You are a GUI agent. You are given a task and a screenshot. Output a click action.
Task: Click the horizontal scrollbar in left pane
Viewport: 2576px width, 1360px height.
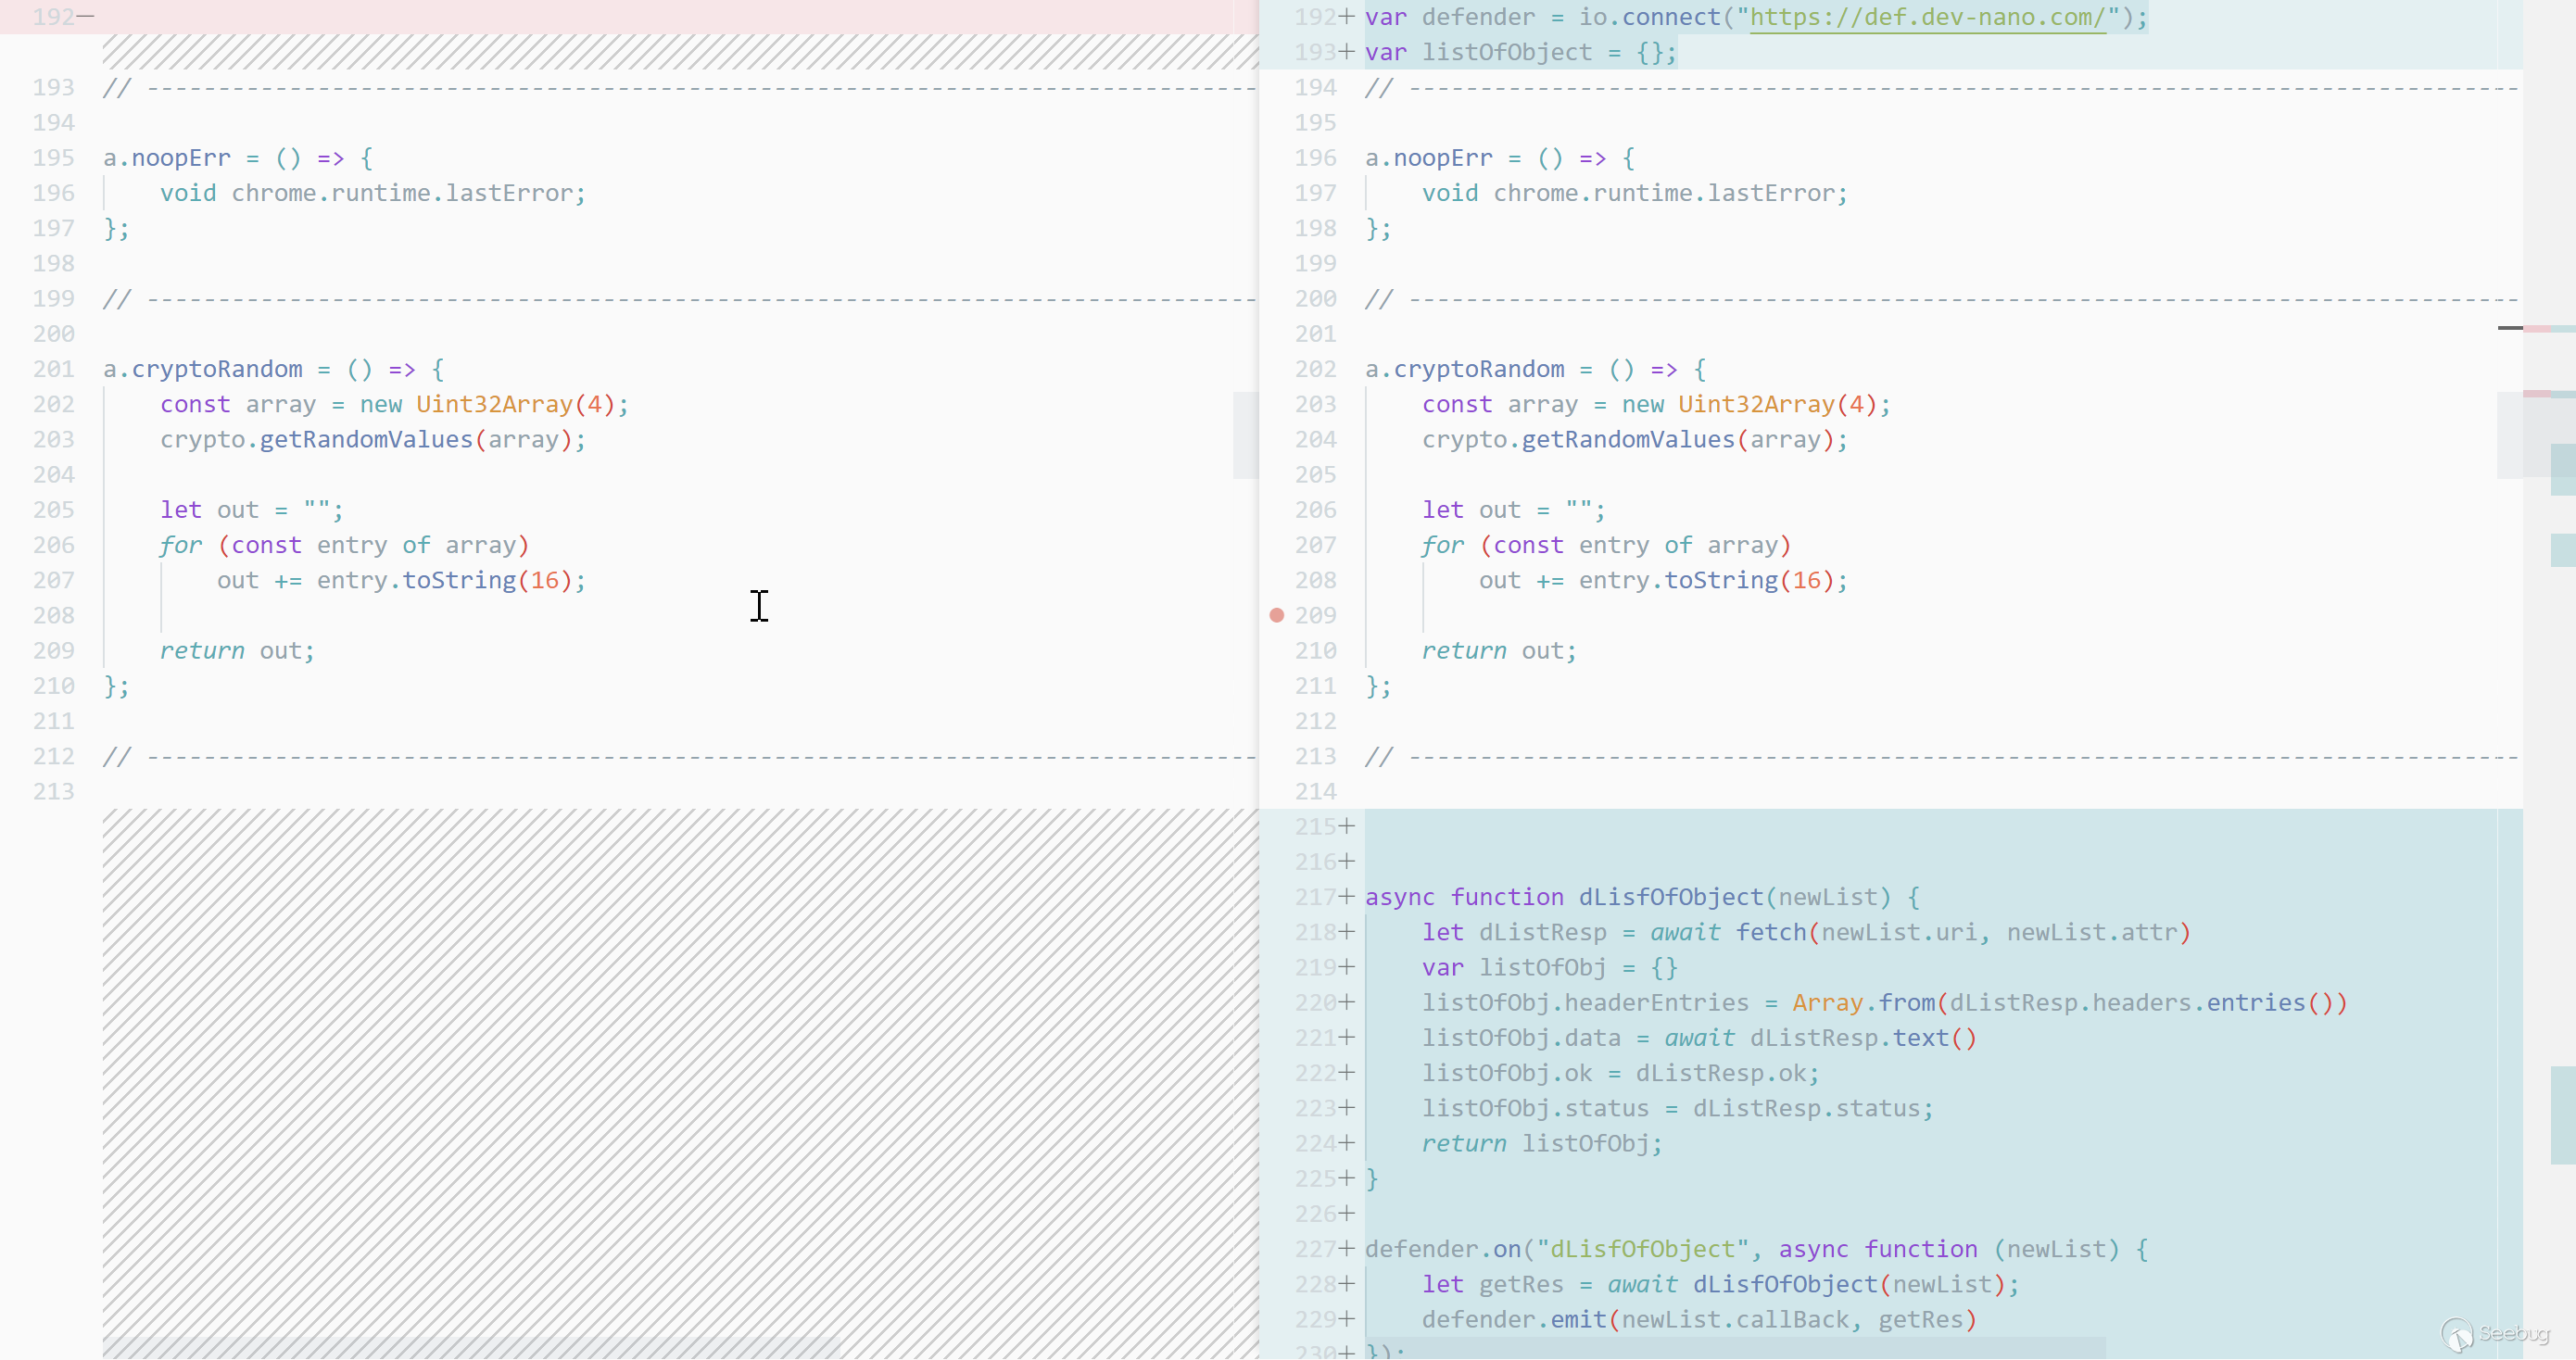[x=470, y=1349]
